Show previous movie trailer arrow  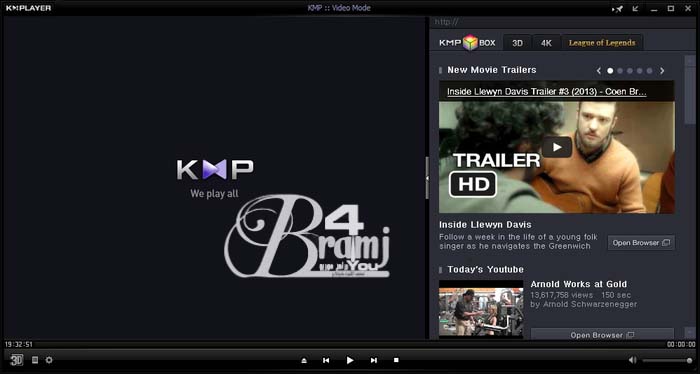point(599,71)
